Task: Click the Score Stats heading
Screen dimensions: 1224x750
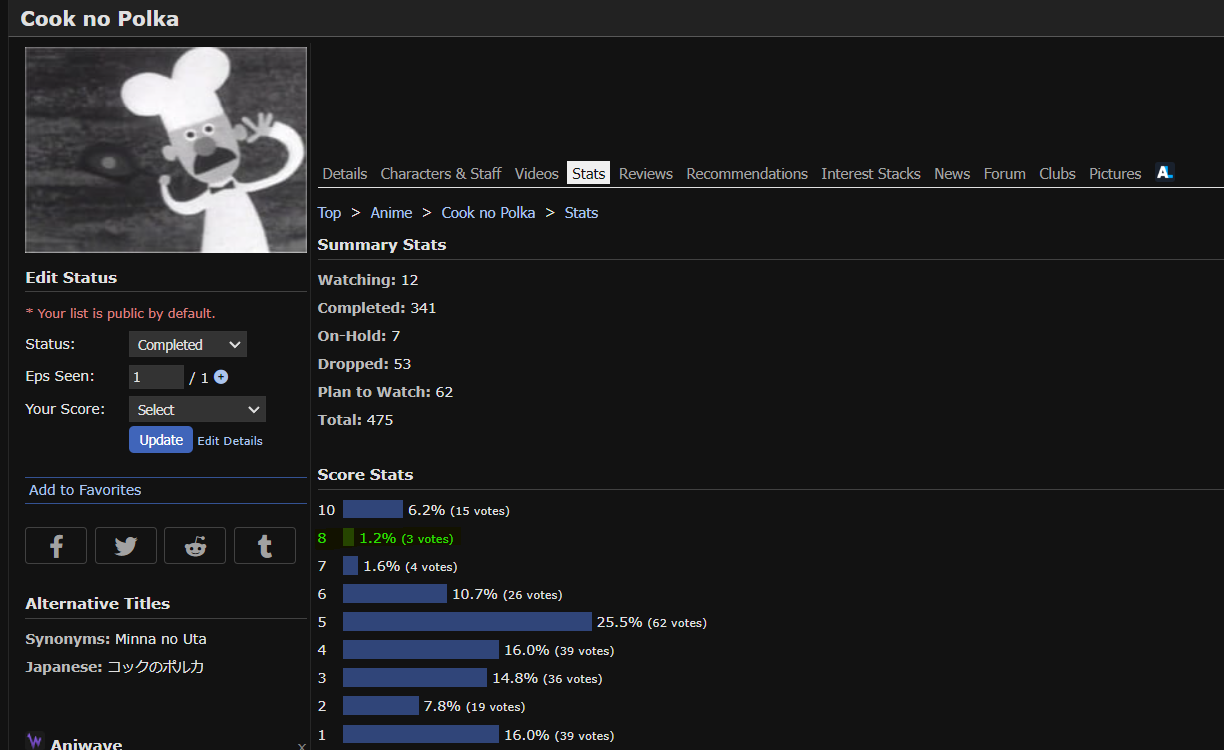Action: [365, 475]
